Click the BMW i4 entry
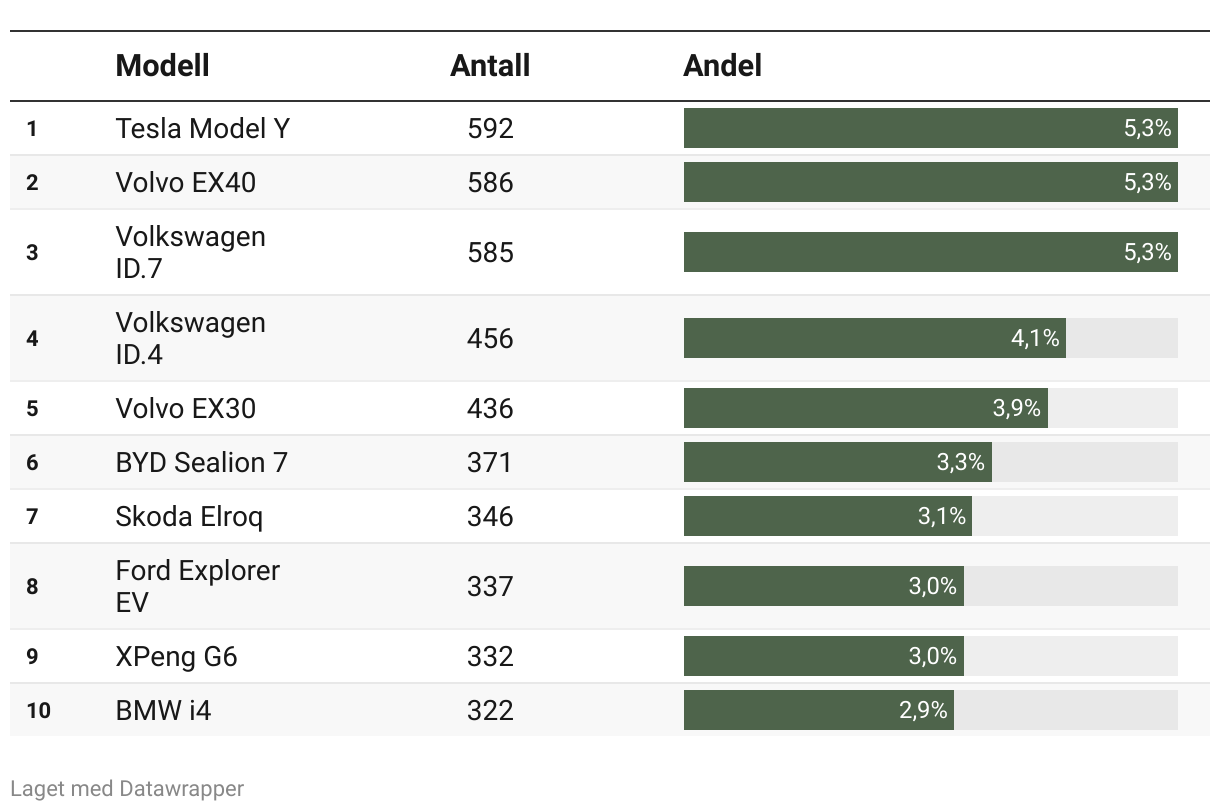The width and height of the screenshot is (1220, 812). coord(163,710)
